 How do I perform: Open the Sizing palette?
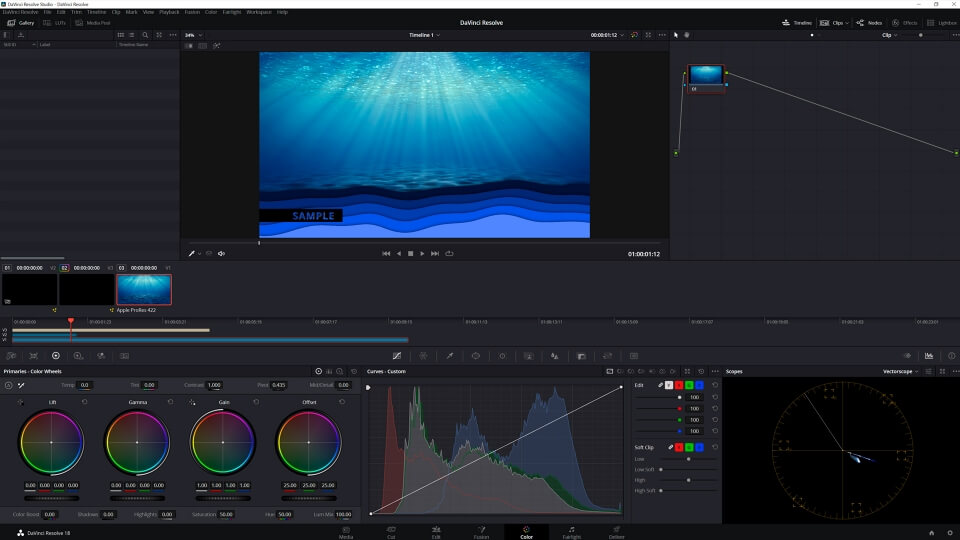607,356
